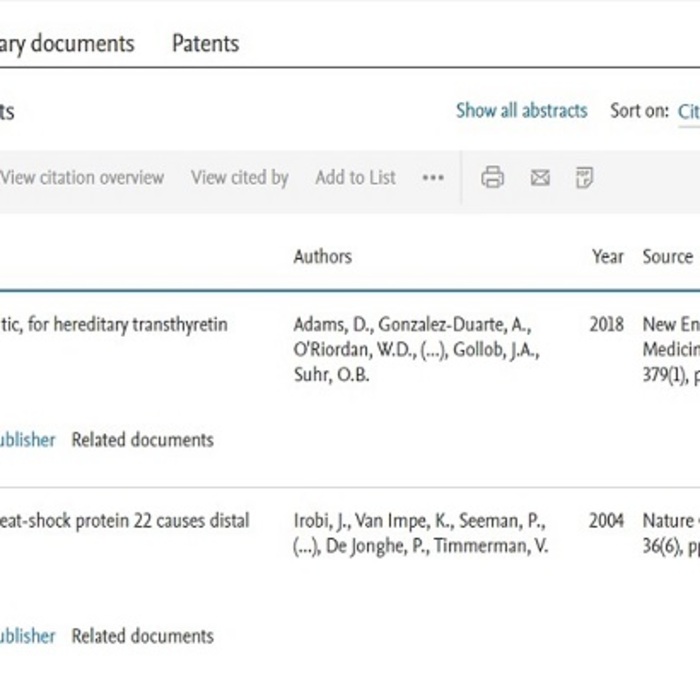700x700 pixels.
Task: Open Related documents for the 2004 article
Action: click(142, 636)
